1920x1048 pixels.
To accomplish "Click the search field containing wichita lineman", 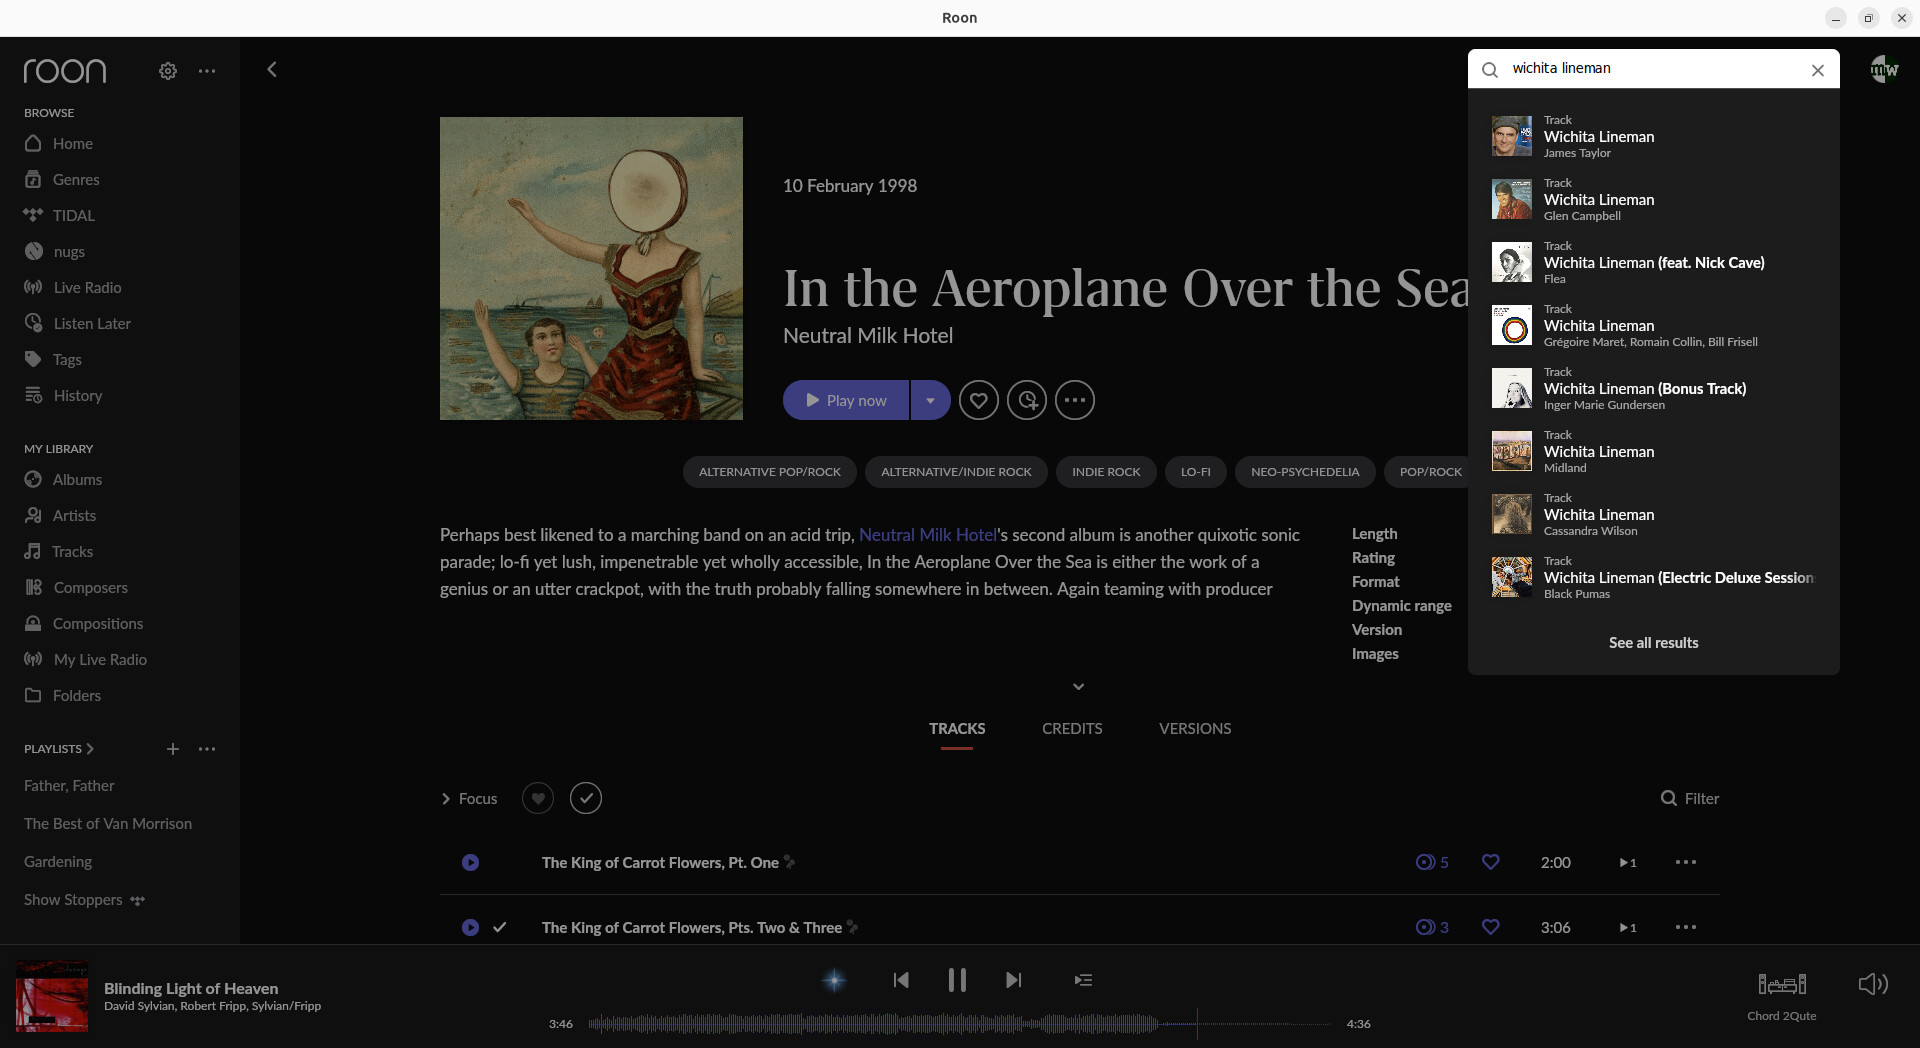I will 1654,69.
